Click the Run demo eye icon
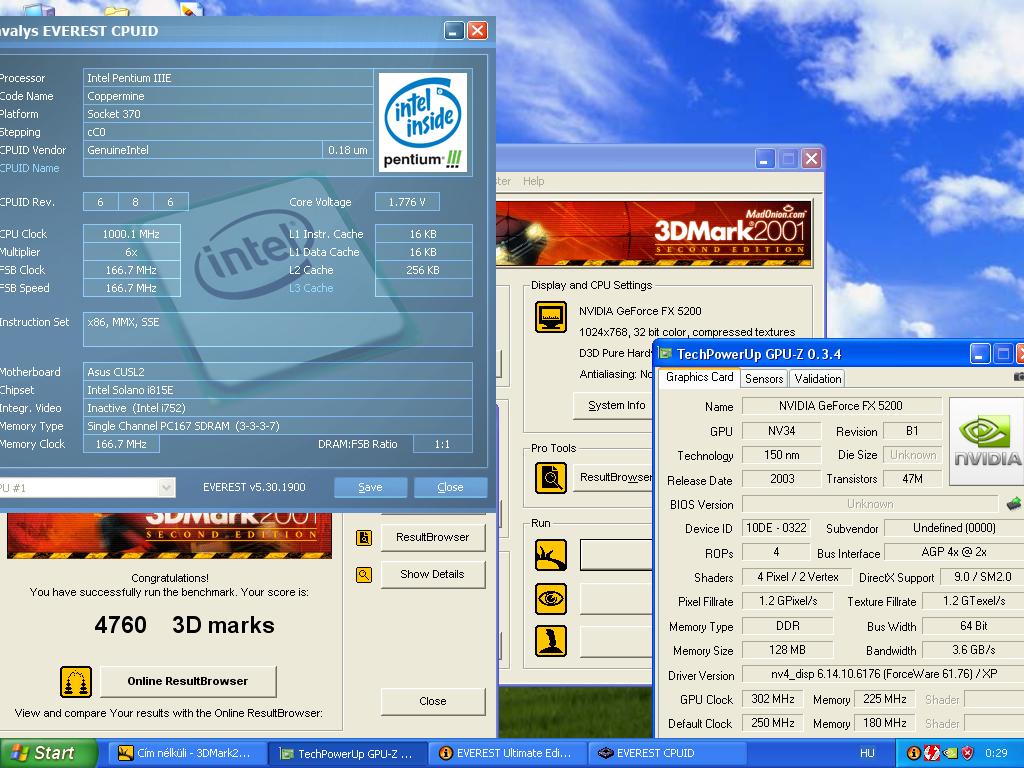This screenshot has width=1024, height=768. coord(551,599)
